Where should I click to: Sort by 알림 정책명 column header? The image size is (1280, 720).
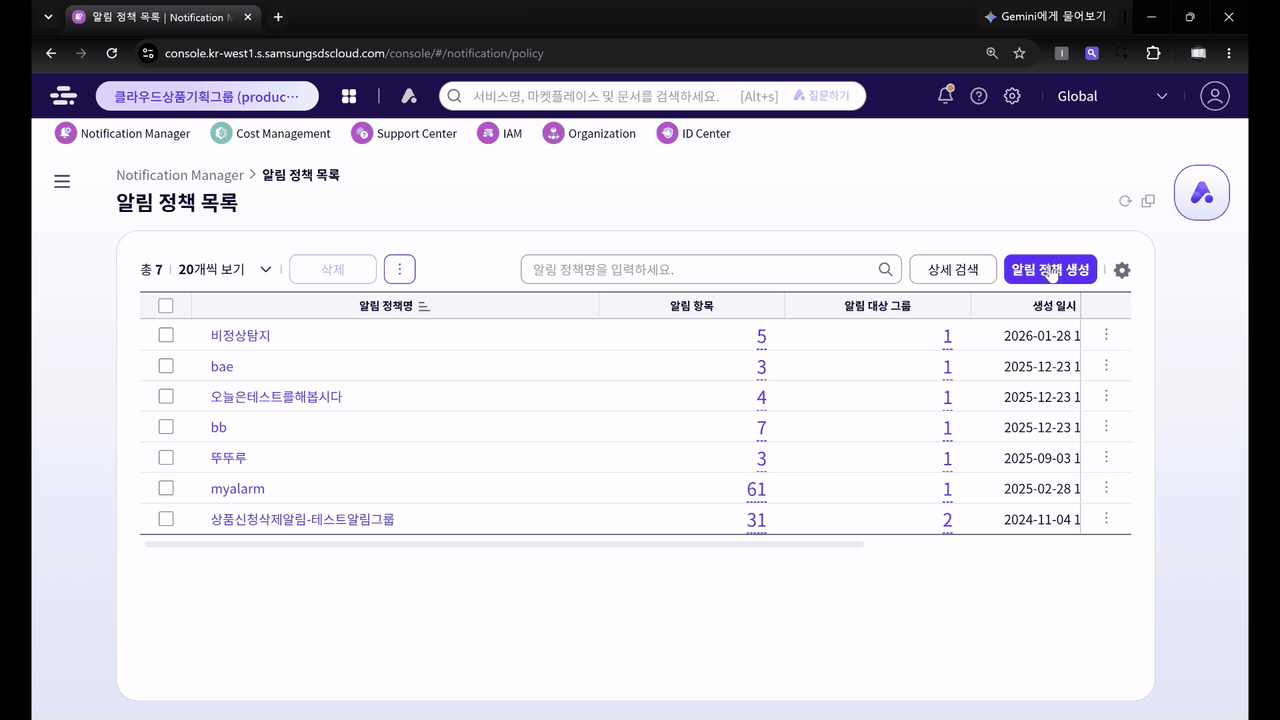tap(394, 306)
